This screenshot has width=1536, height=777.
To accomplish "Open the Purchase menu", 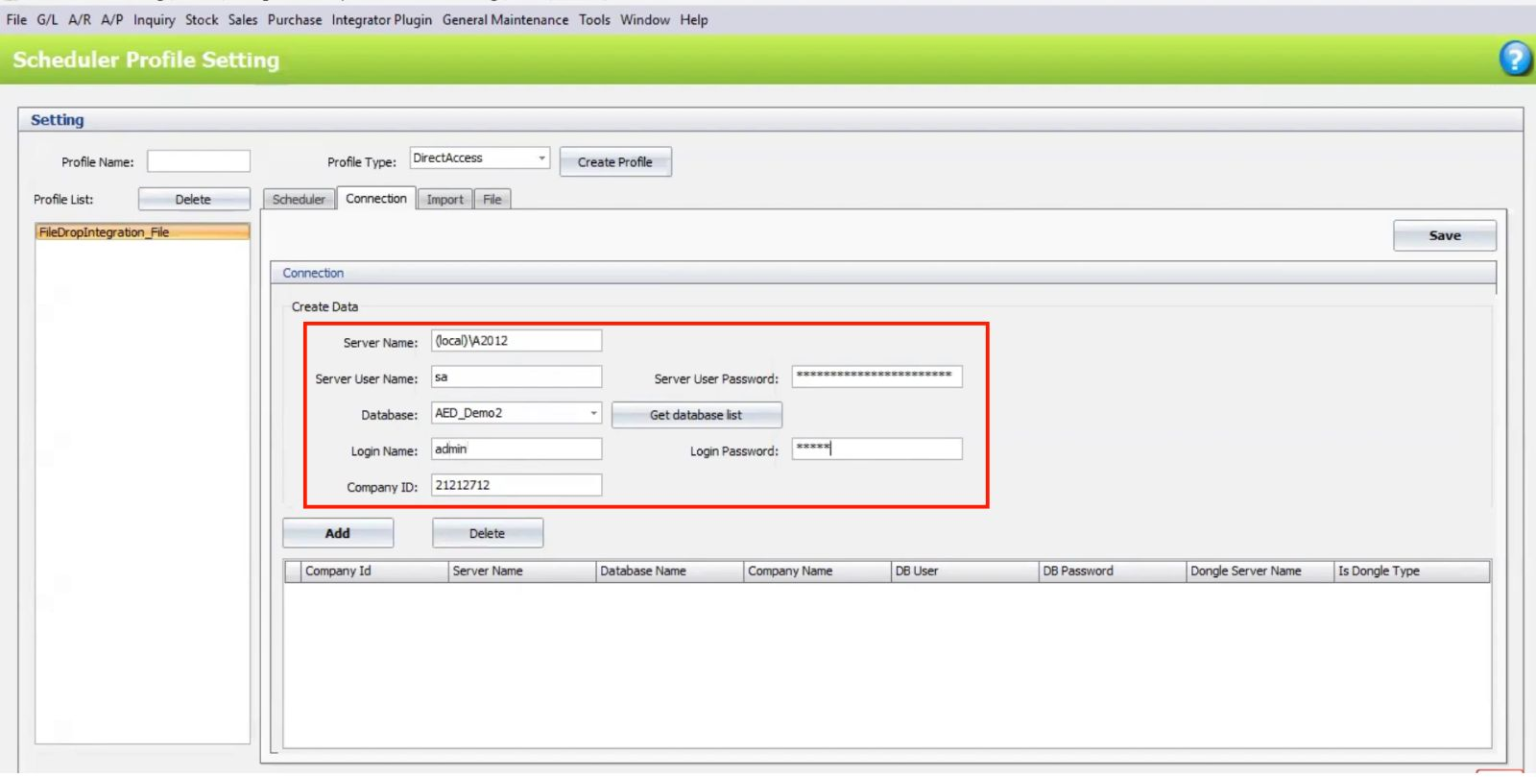I will point(296,21).
